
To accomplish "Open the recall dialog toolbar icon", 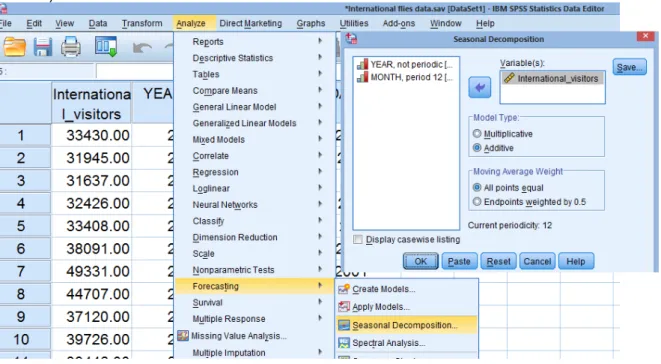I will point(105,46).
